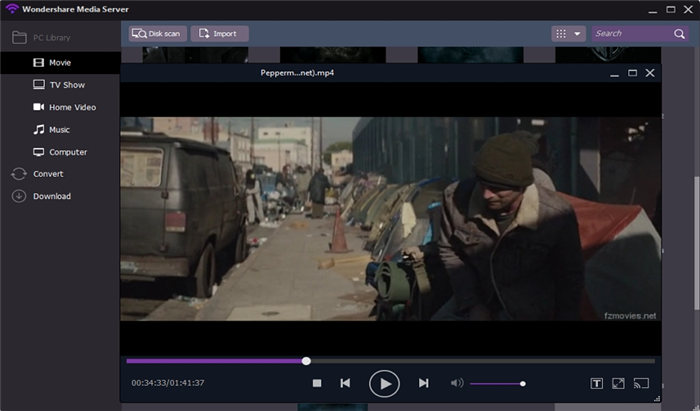The height and width of the screenshot is (411, 700).
Task: Click the Wondershare Media Server logo icon
Action: pos(12,8)
